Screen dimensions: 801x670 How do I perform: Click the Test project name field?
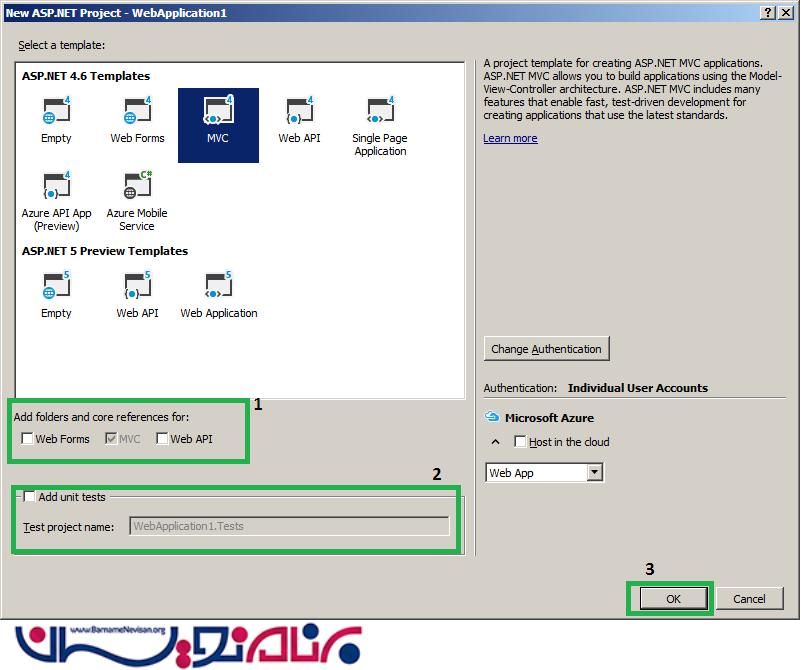pyautogui.click(x=289, y=526)
